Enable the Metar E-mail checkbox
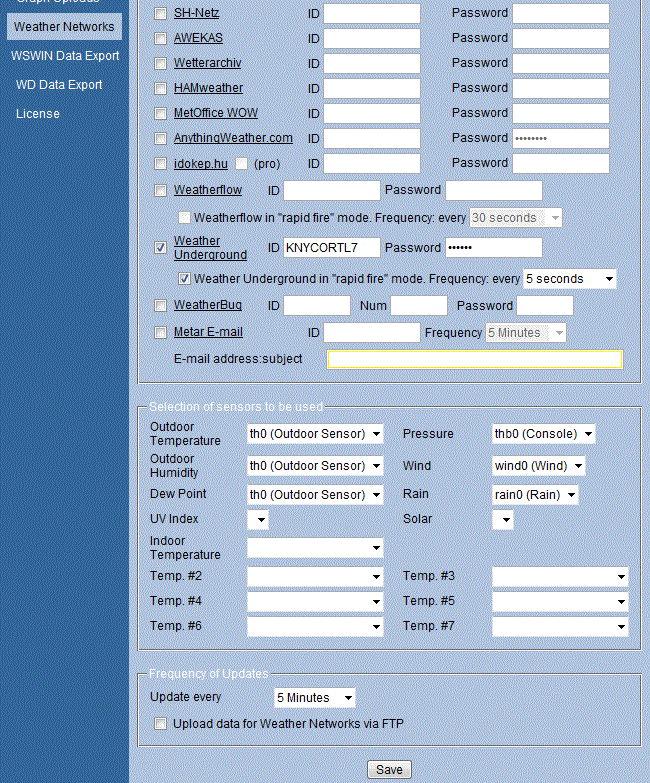The height and width of the screenshot is (783, 650). (x=160, y=333)
